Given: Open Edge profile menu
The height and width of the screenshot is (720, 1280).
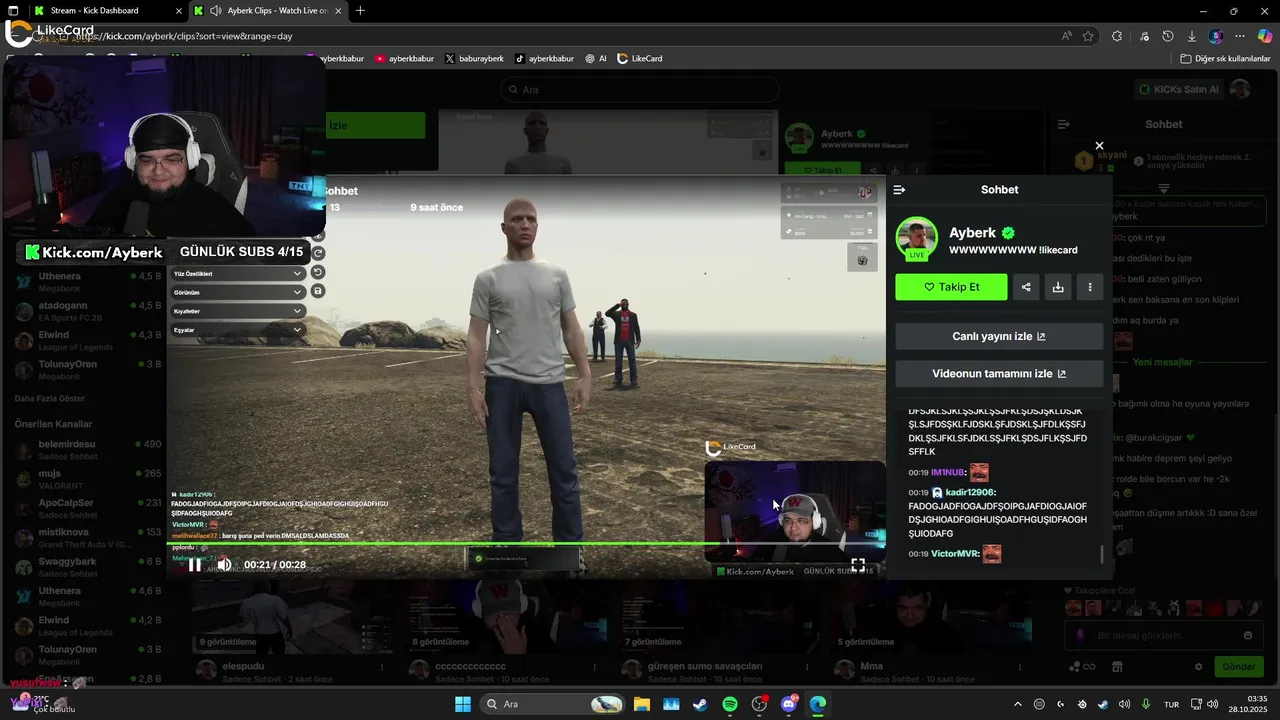Looking at the screenshot, I should tap(1216, 36).
